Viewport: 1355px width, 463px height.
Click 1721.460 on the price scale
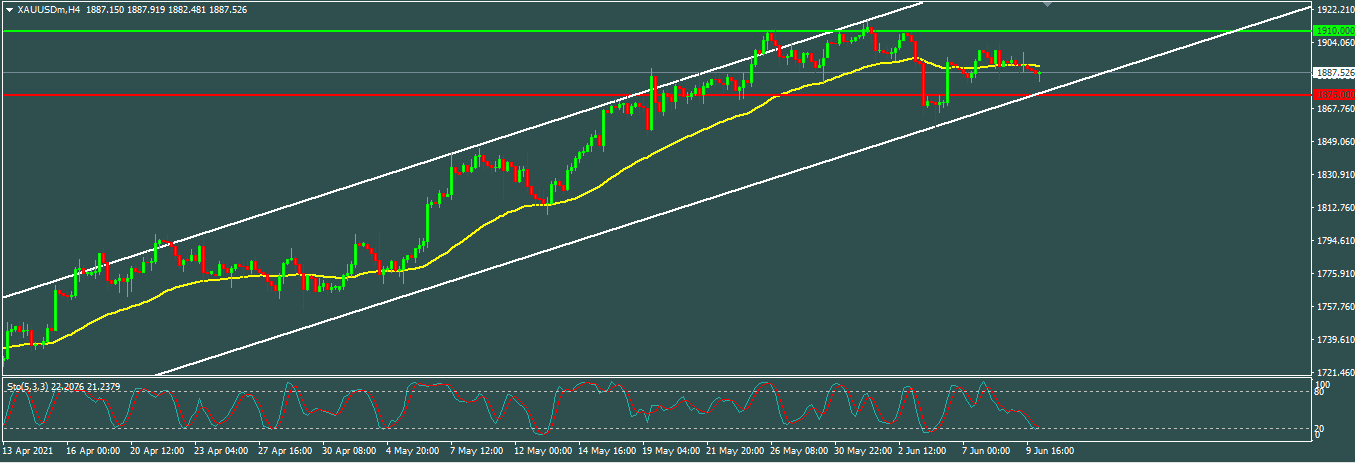(1330, 373)
